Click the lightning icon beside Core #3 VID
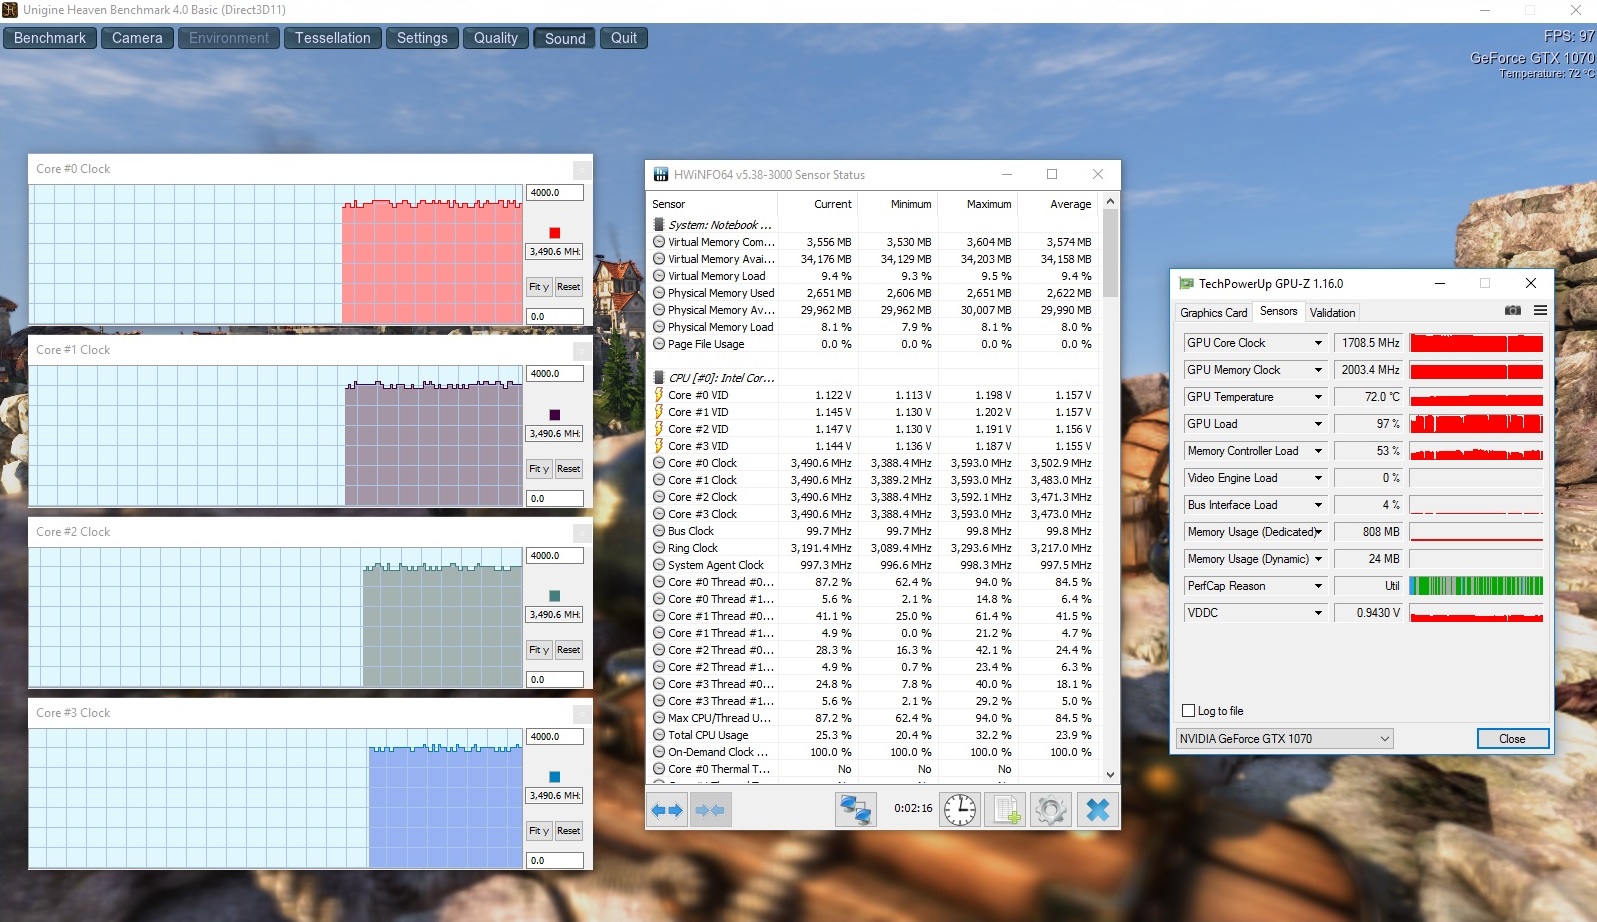 click(x=659, y=446)
